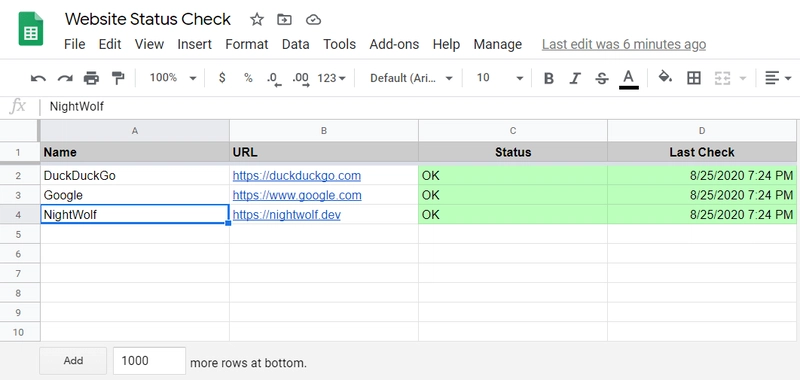Select column D header
The width and height of the screenshot is (800, 380).
pyautogui.click(x=702, y=131)
